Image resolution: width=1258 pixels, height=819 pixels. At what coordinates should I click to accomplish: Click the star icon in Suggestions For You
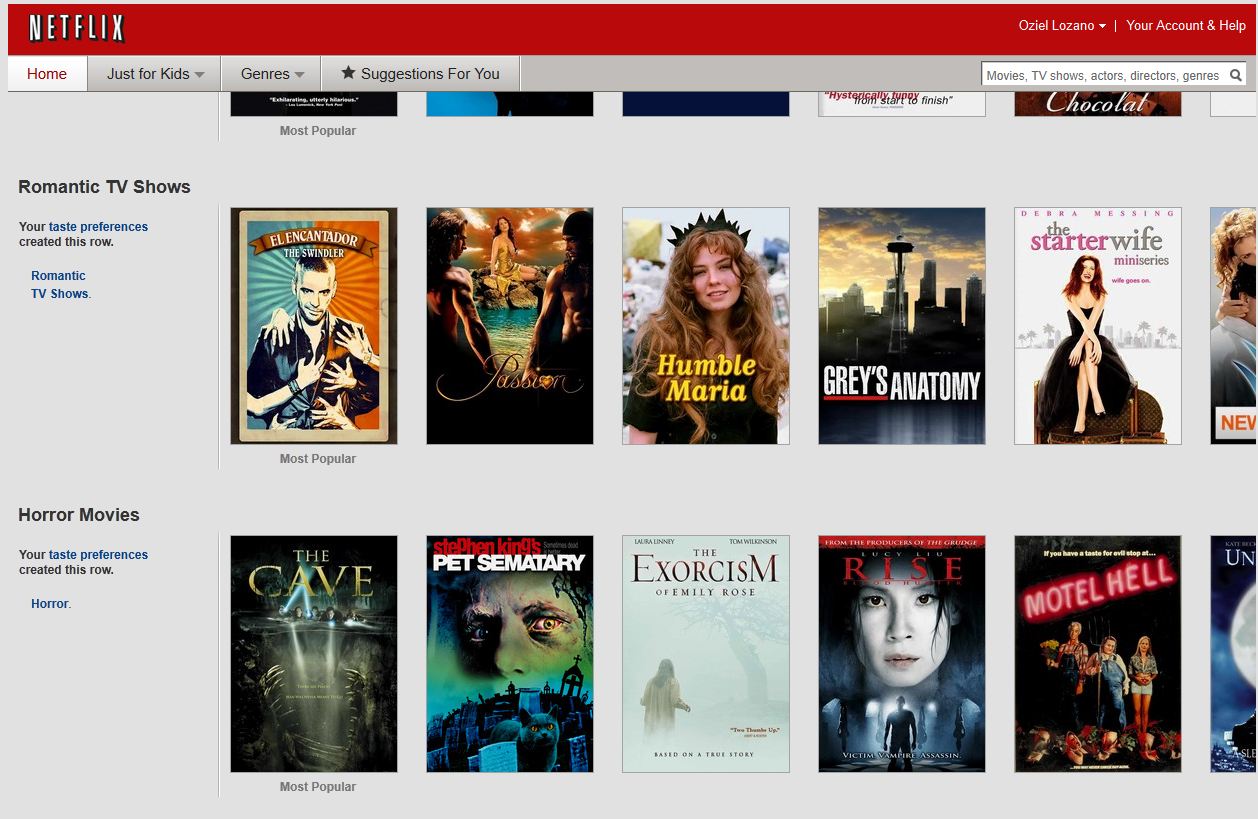click(348, 73)
